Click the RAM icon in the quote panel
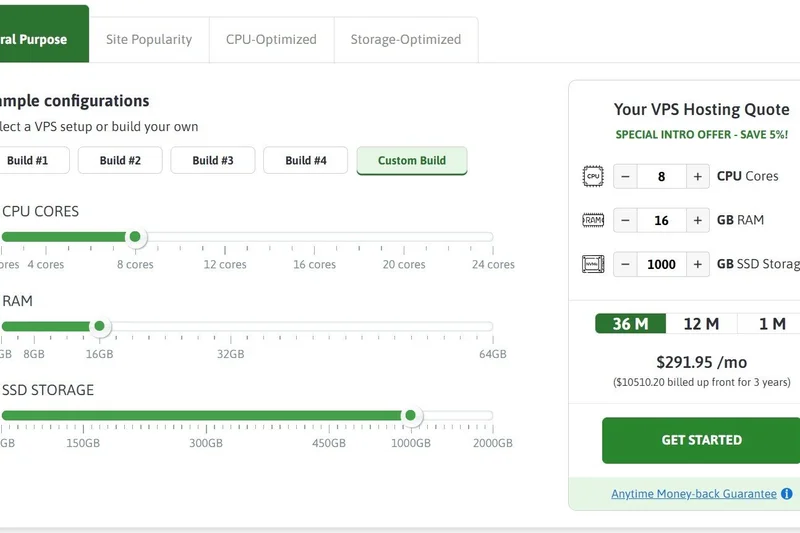 593,220
